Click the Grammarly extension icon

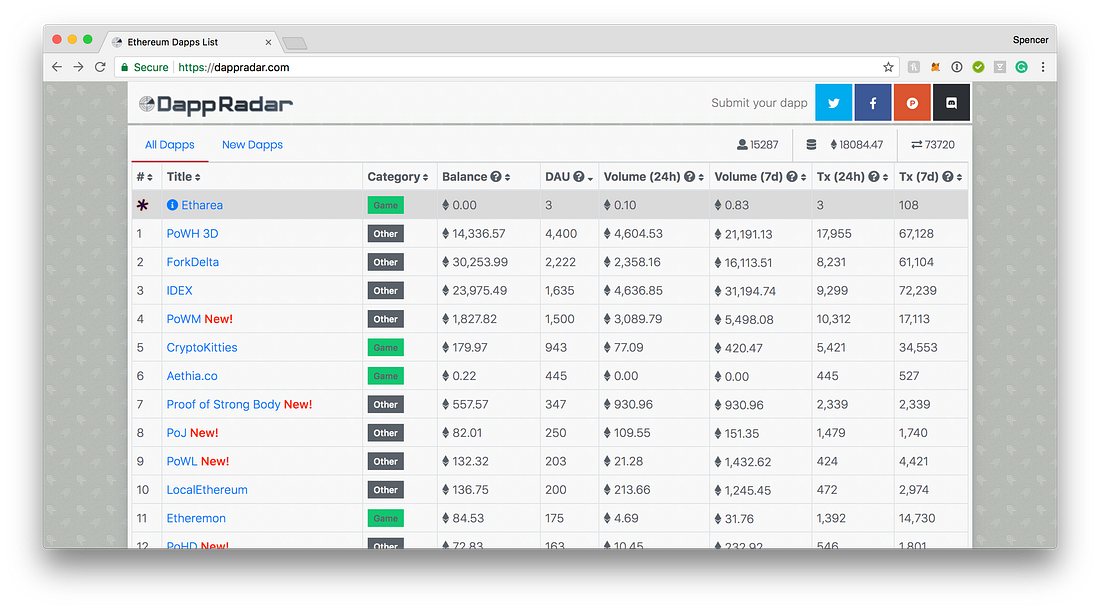1021,67
